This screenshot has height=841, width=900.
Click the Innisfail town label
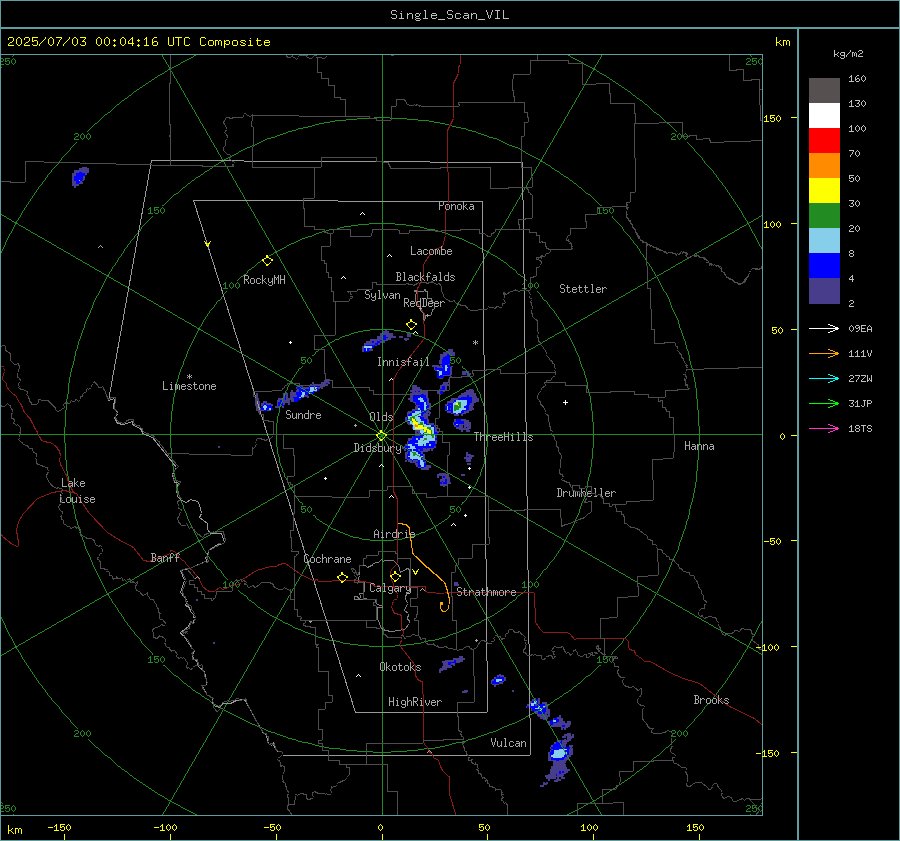403,362
